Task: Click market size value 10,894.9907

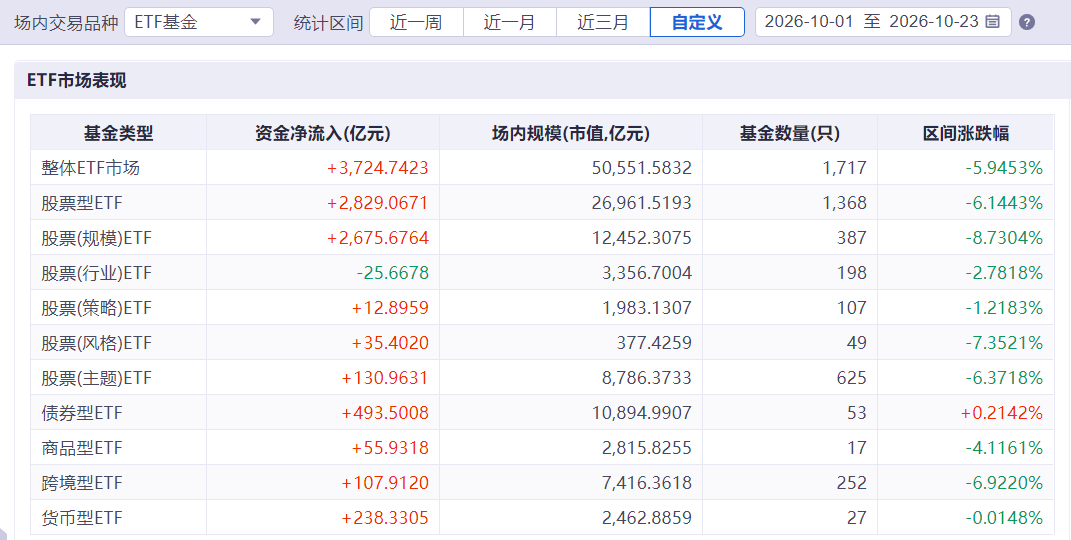Action: 642,413
